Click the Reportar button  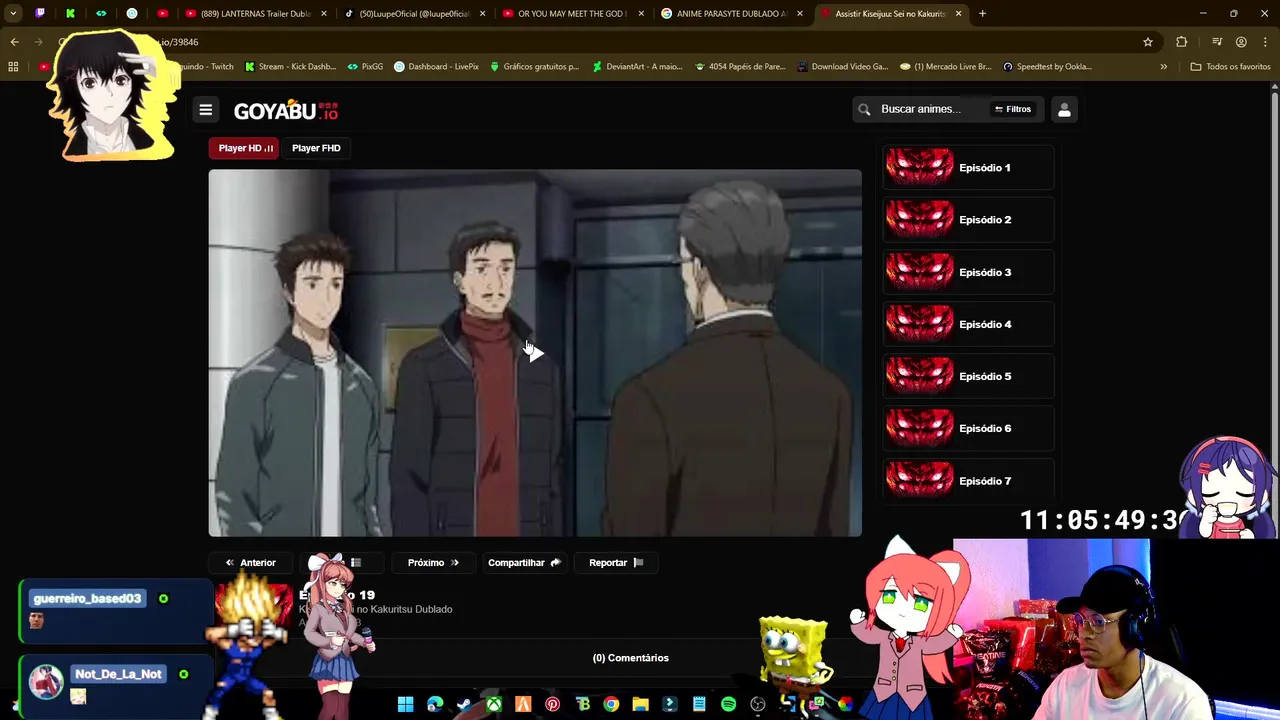[616, 562]
